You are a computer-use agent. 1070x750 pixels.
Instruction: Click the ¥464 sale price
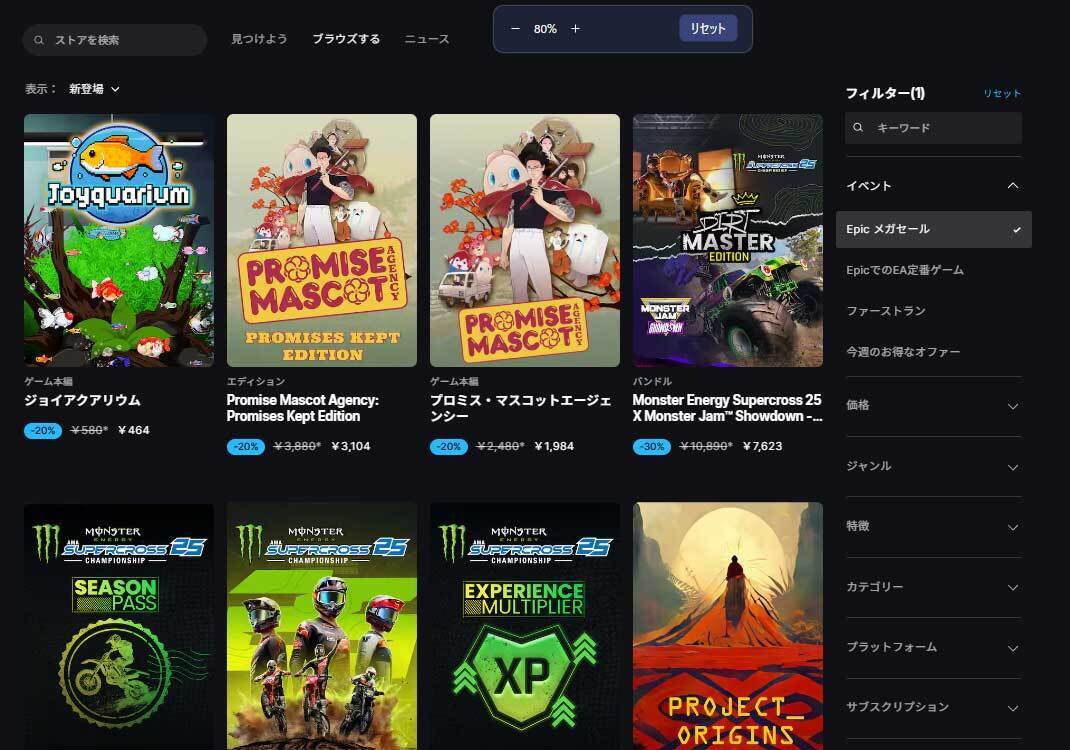pyautogui.click(x=134, y=431)
